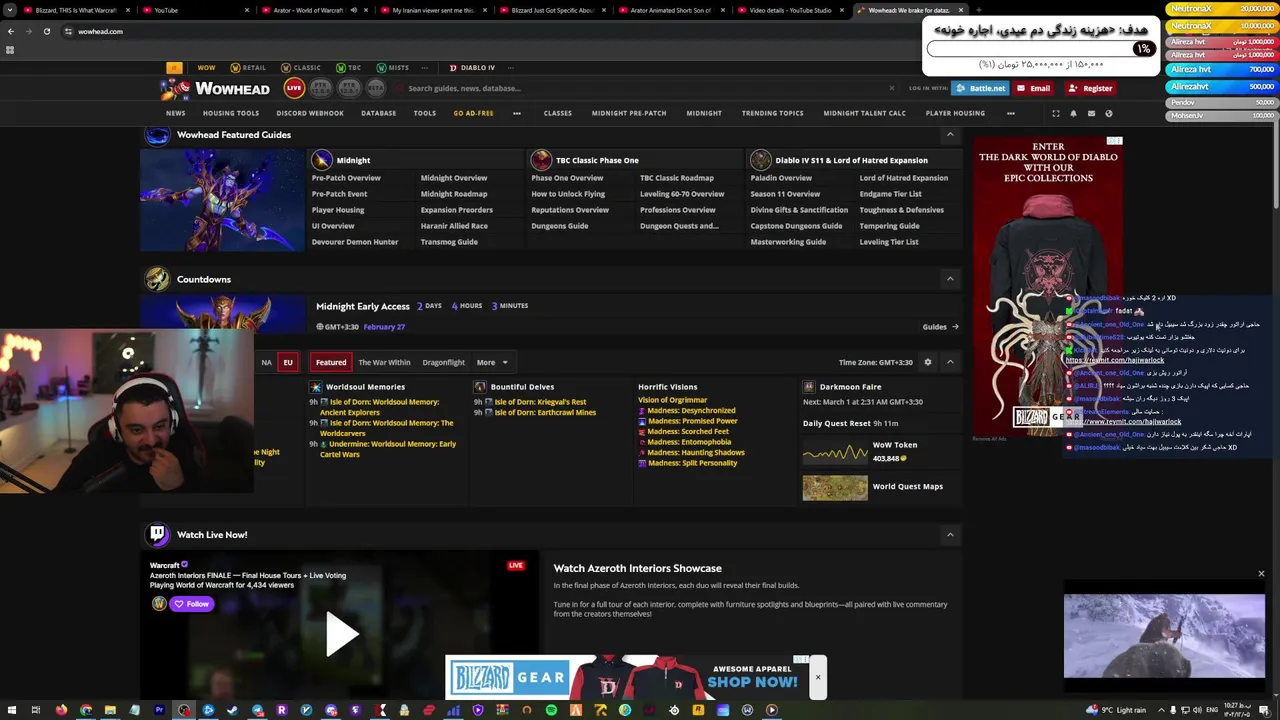Open Firefox from the taskbar
1280x720 pixels.
tap(61, 710)
